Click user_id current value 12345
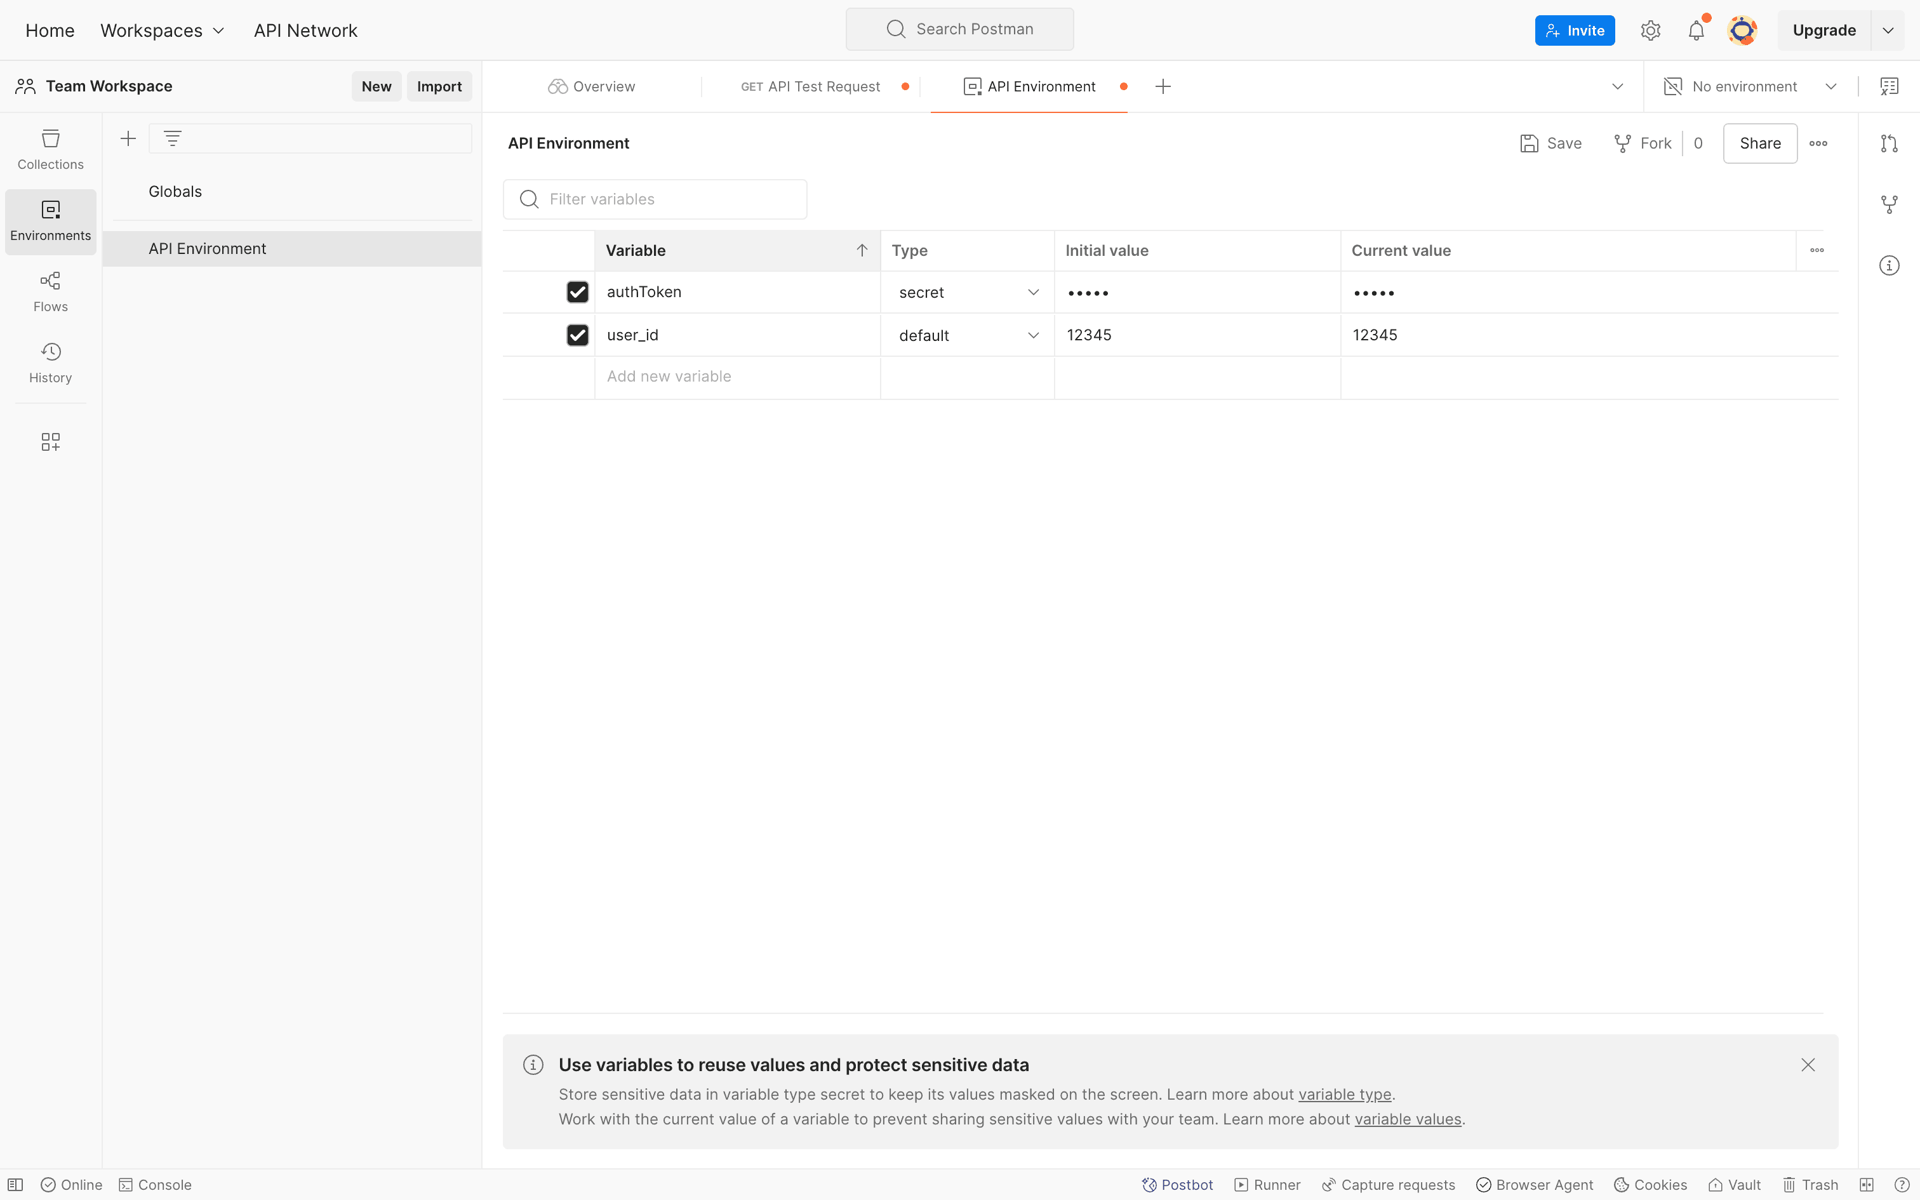 point(1375,335)
